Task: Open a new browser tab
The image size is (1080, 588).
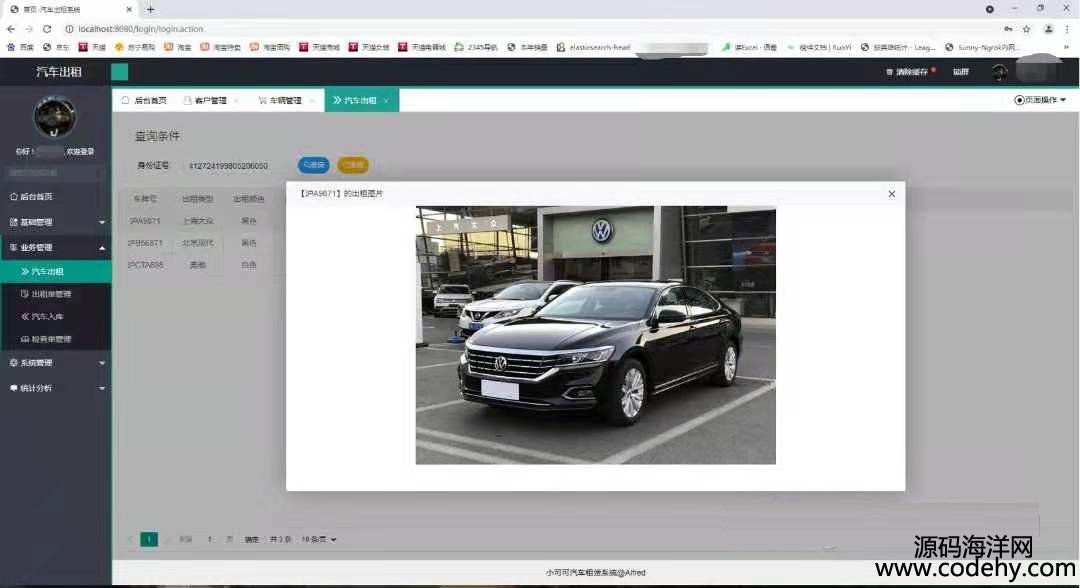Action: (150, 10)
